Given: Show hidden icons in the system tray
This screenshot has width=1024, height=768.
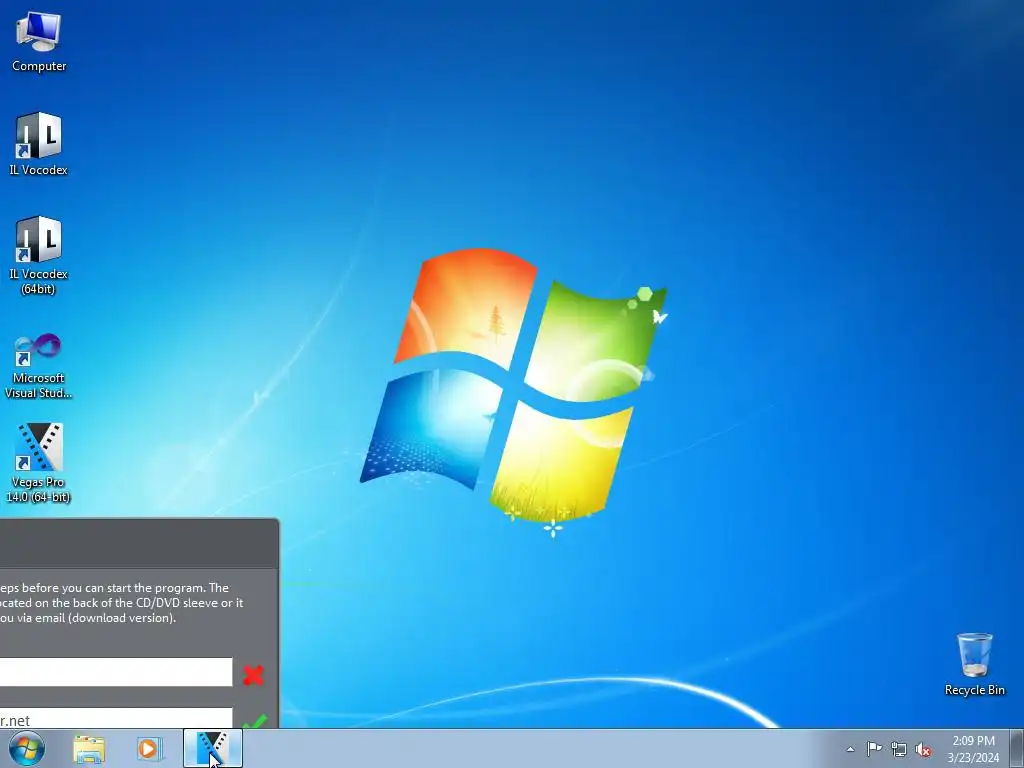Looking at the screenshot, I should click(850, 749).
